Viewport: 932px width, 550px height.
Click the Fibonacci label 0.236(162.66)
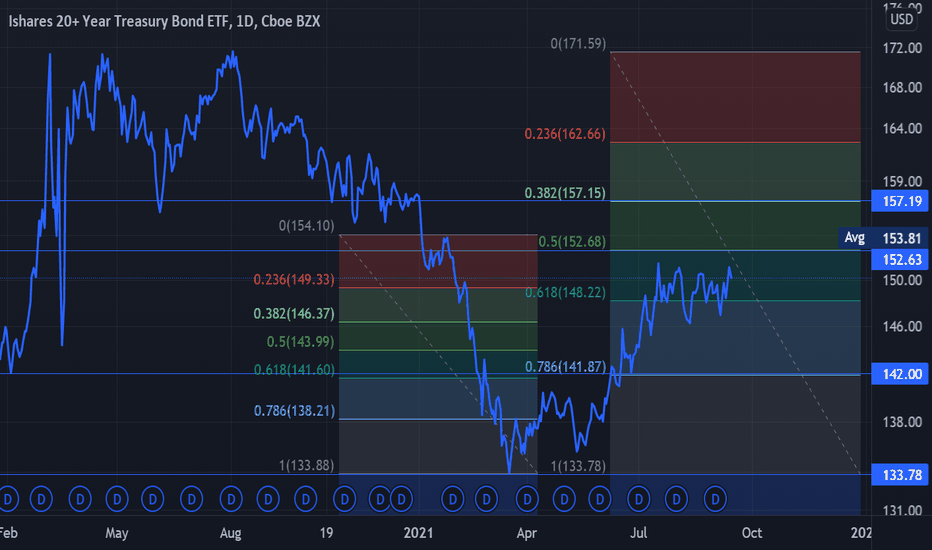(x=565, y=134)
